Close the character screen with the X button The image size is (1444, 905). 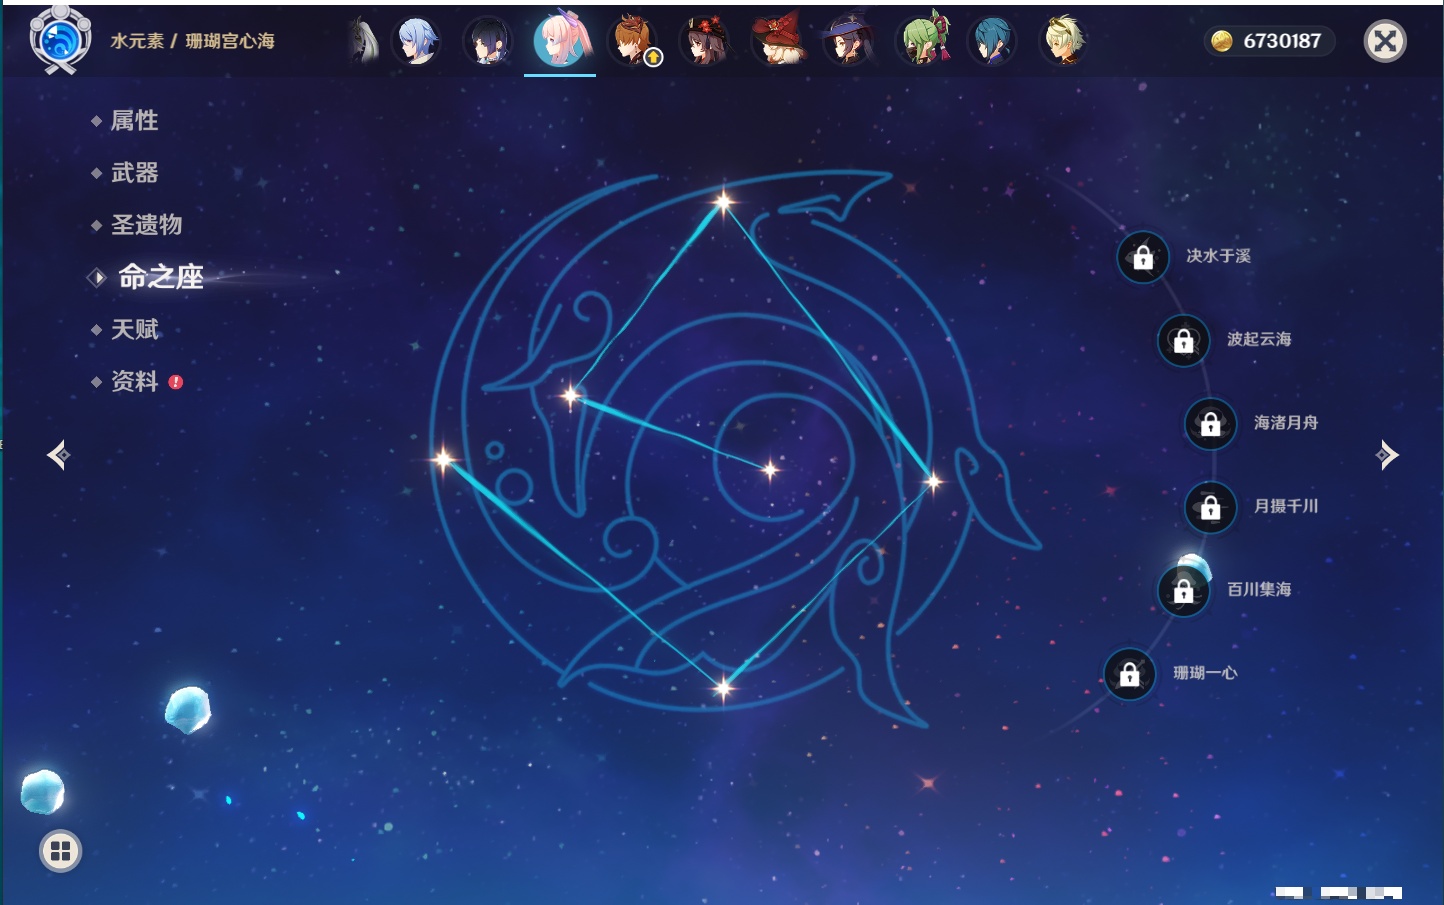click(1385, 41)
